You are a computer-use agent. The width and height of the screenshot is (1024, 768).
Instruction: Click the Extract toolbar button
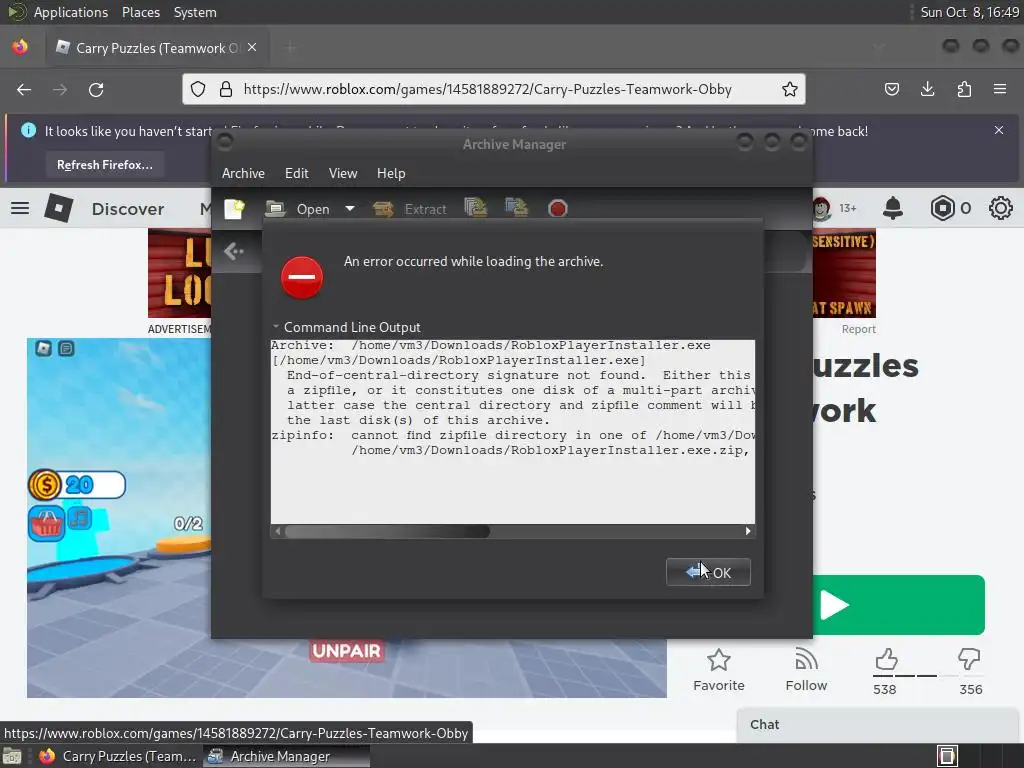click(410, 209)
